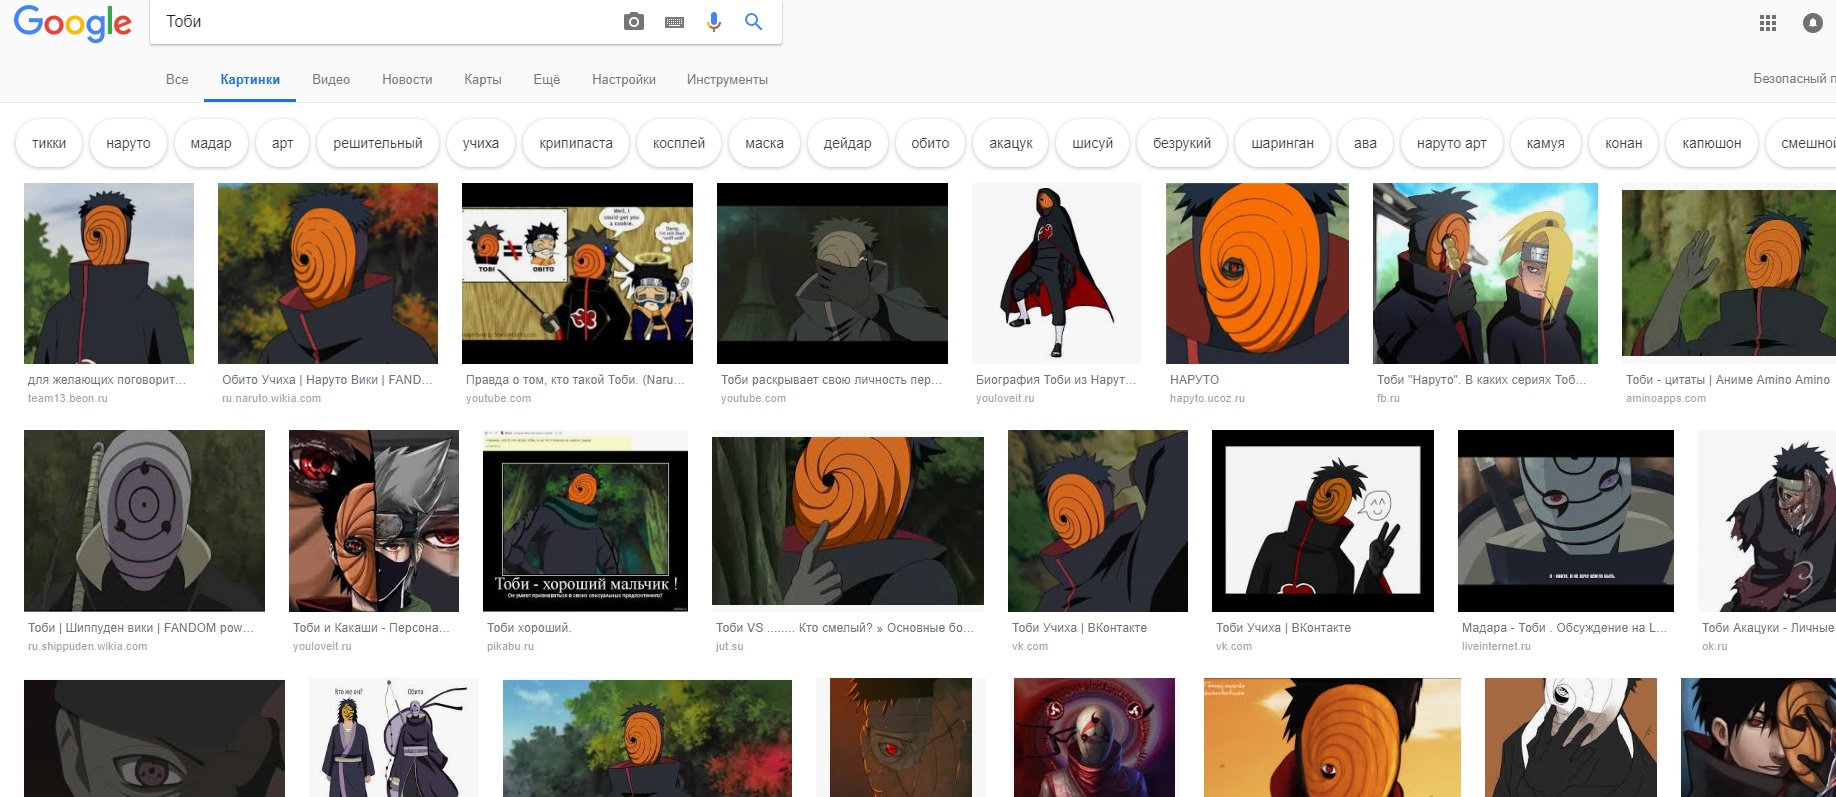1836x797 pixels.
Task: Expand Инструменты filter options
Action: coord(727,80)
